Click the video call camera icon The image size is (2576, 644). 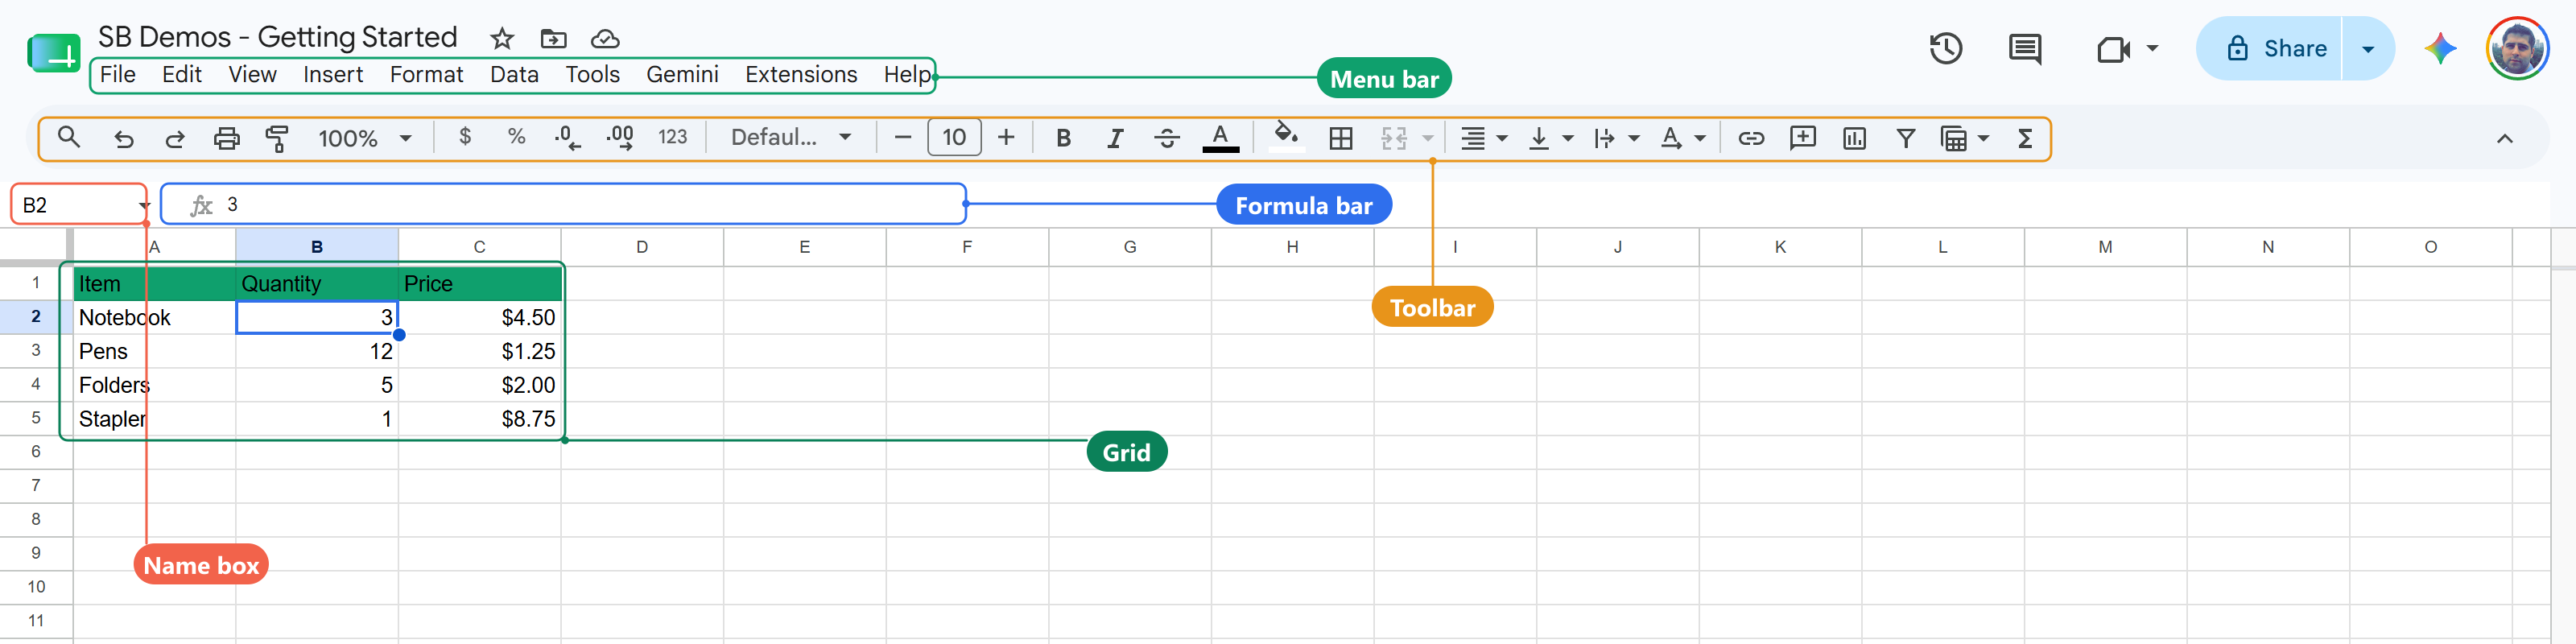point(2114,48)
